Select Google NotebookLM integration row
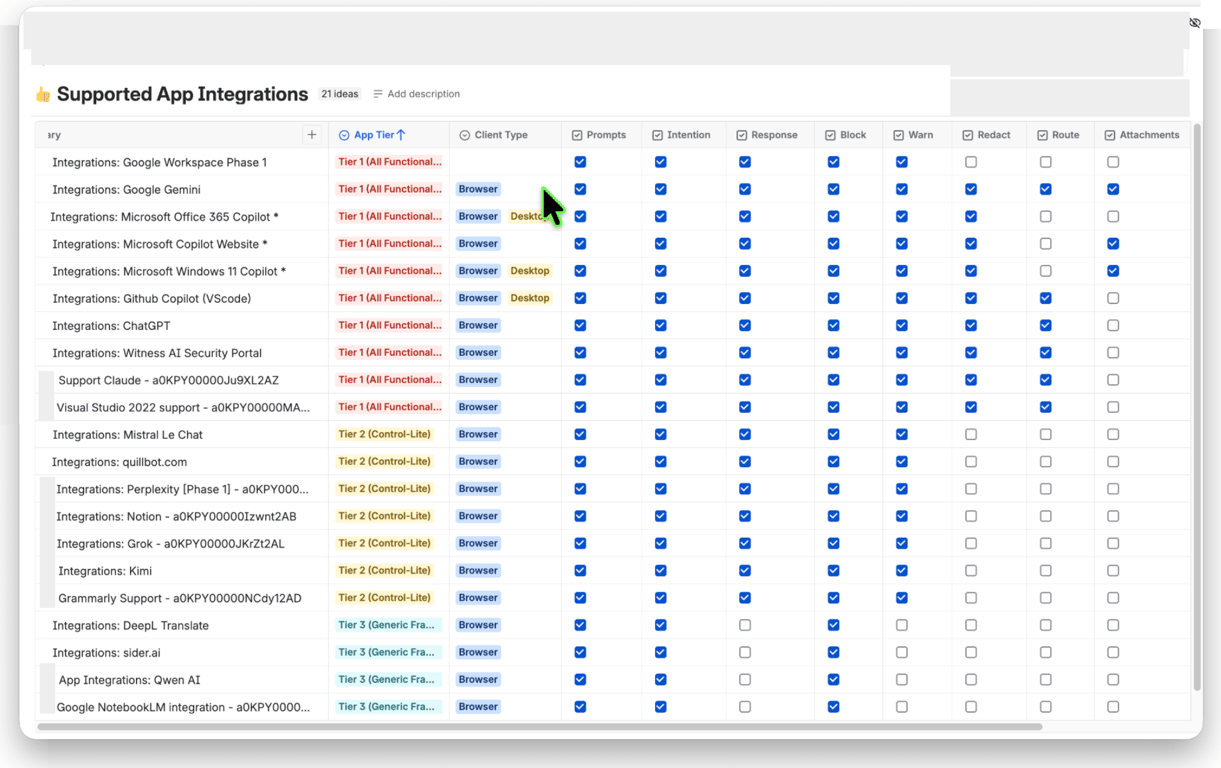The width and height of the screenshot is (1221, 768). coord(183,707)
